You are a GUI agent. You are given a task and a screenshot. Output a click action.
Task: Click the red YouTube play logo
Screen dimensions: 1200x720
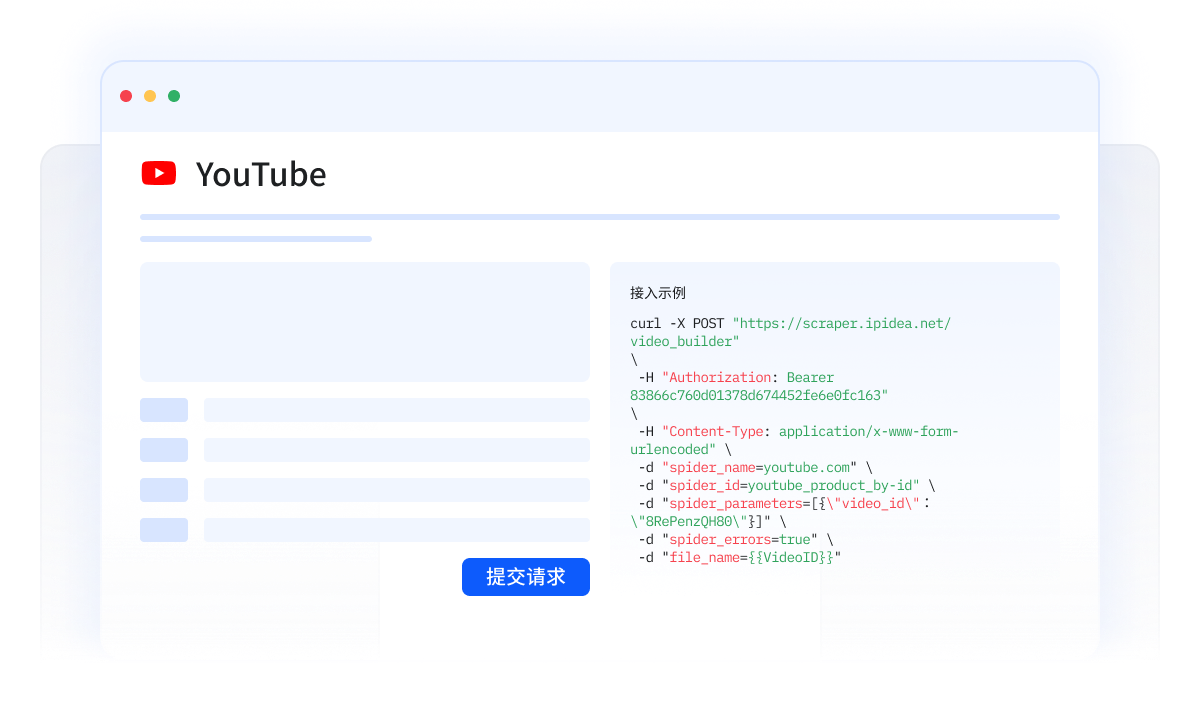click(x=159, y=174)
